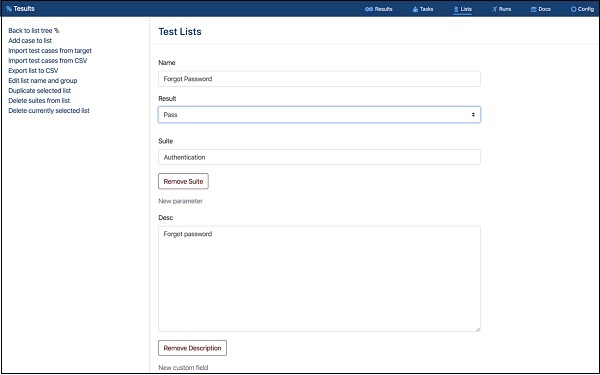600x375 pixels.
Task: Click the Tesults logo in header
Action: tap(20, 8)
